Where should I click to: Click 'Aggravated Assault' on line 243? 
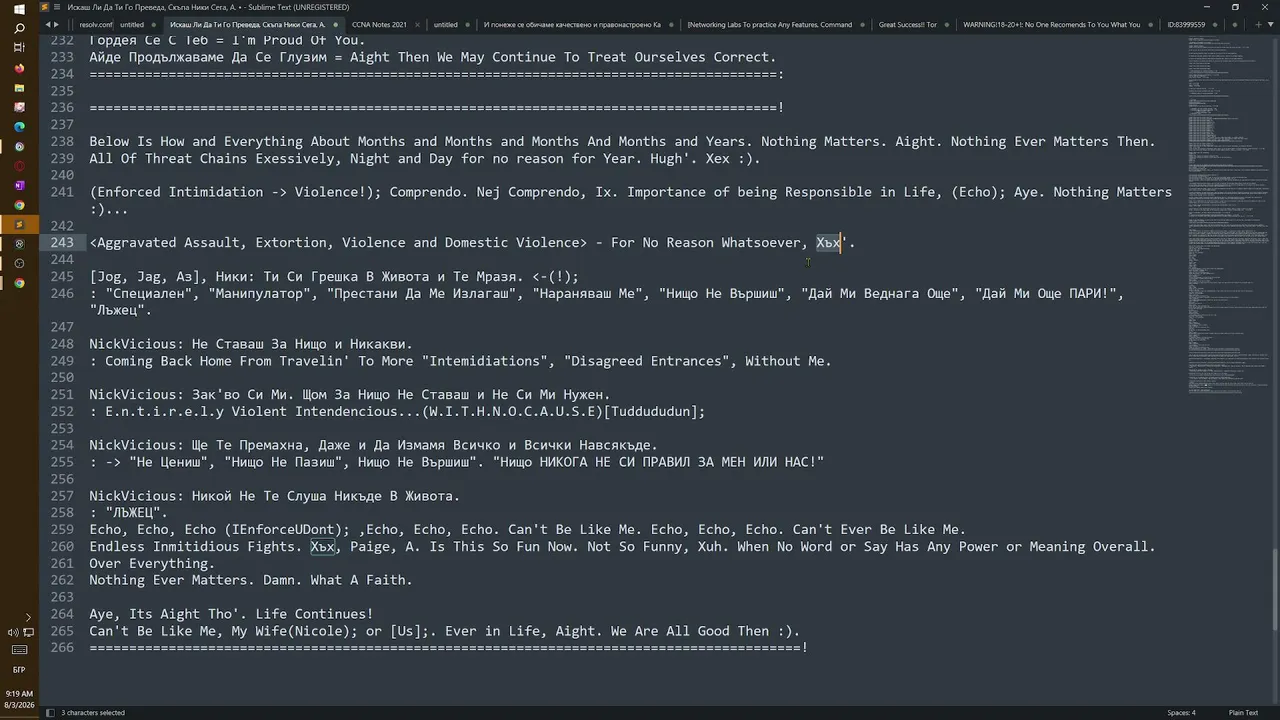168,243
